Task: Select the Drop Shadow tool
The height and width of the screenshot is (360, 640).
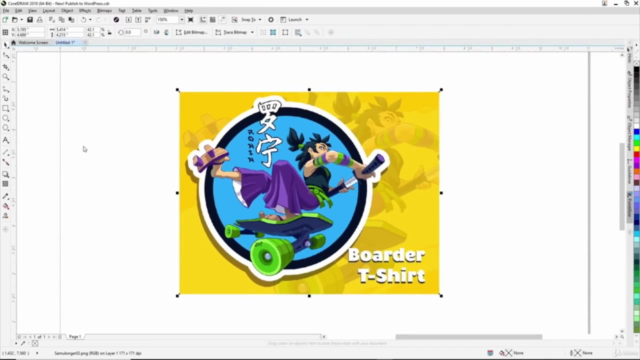Action: (6, 174)
